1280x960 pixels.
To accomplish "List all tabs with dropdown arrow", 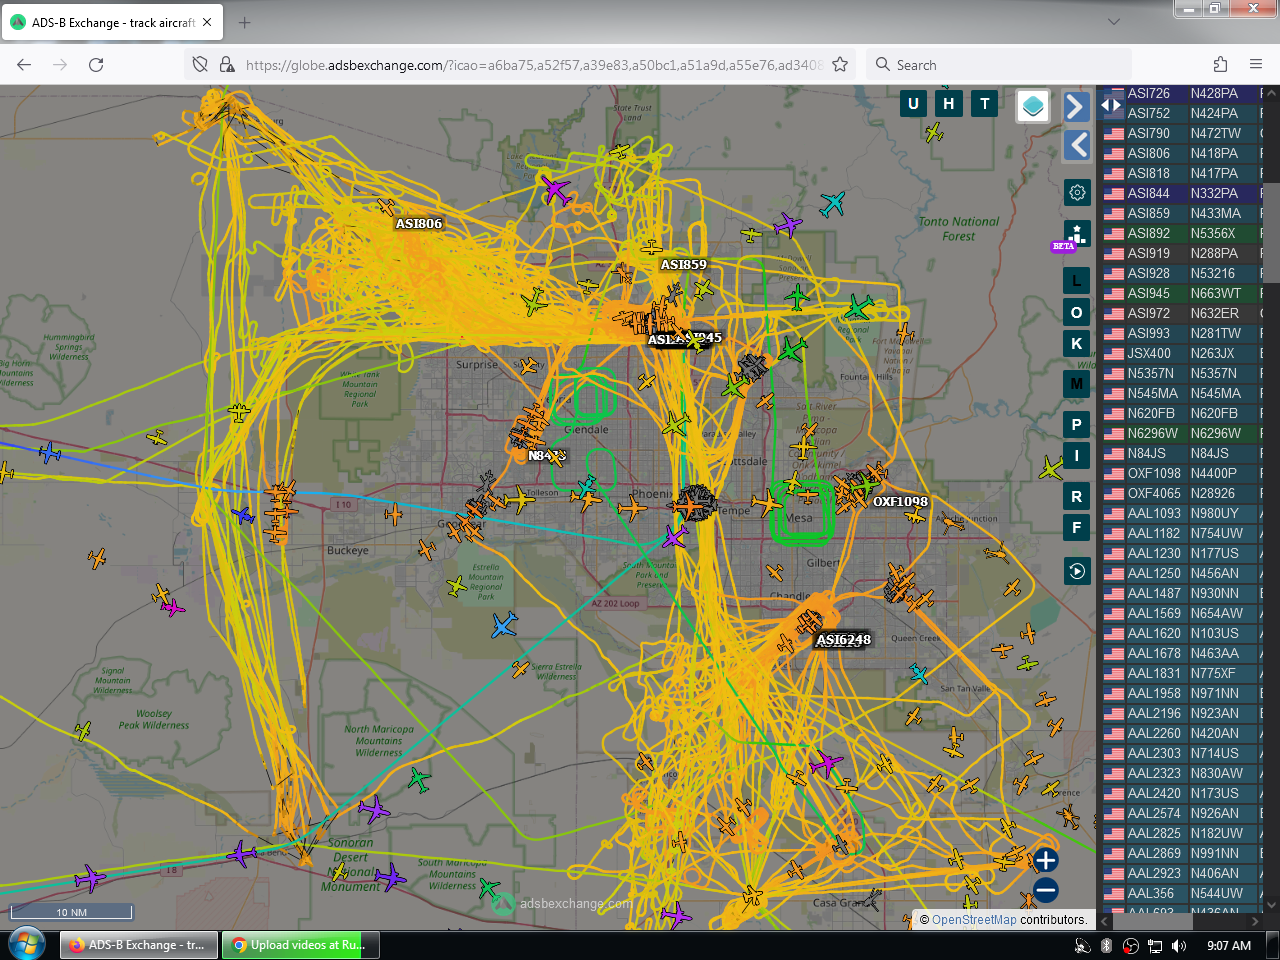I will (1114, 22).
